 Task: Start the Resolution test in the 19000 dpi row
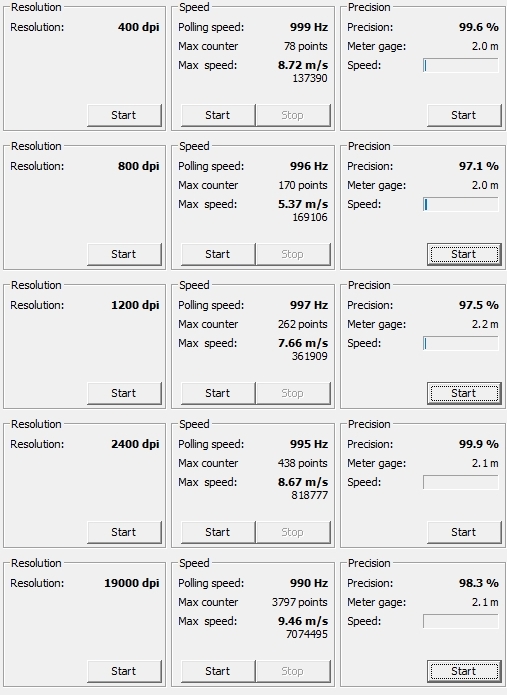pos(125,671)
